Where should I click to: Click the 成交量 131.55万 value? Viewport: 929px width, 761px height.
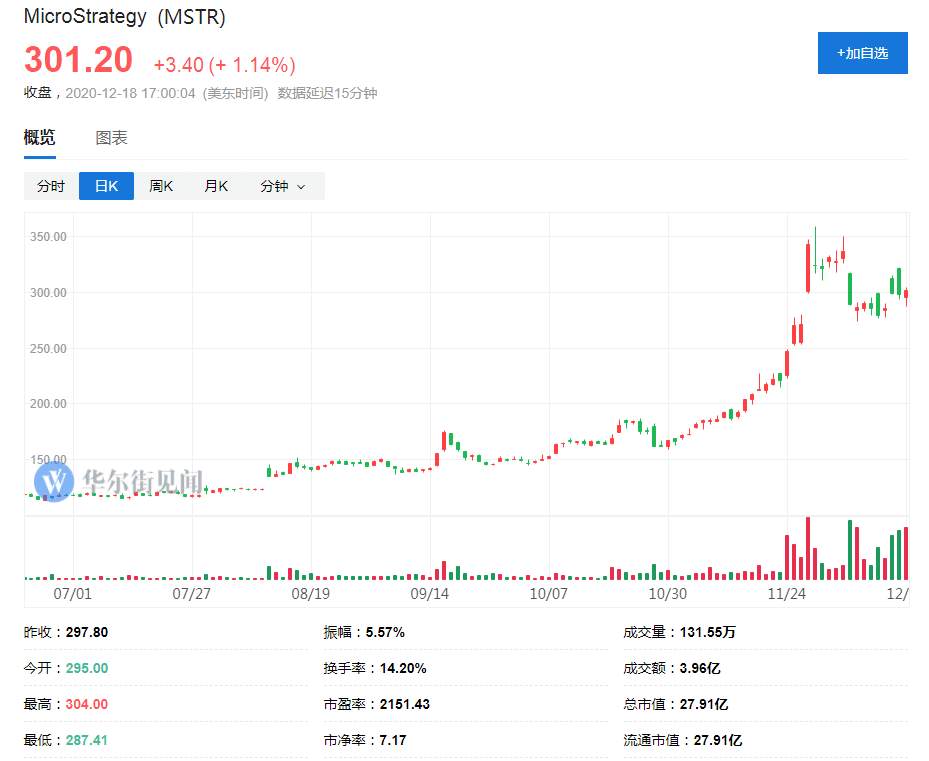(x=707, y=632)
